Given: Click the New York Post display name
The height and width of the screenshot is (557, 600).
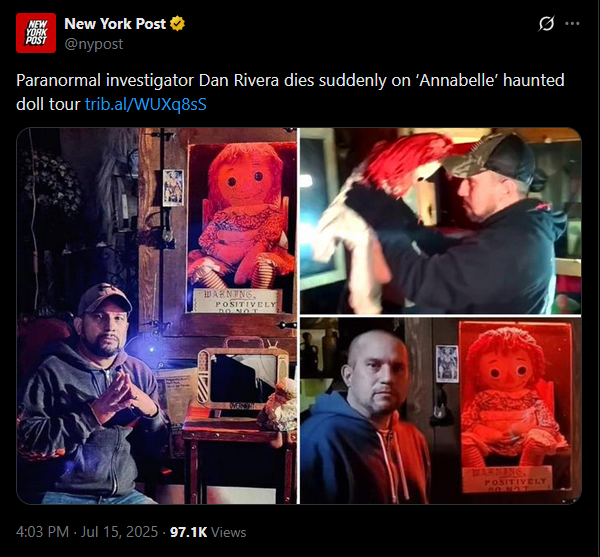Looking at the screenshot, I should [x=115, y=24].
